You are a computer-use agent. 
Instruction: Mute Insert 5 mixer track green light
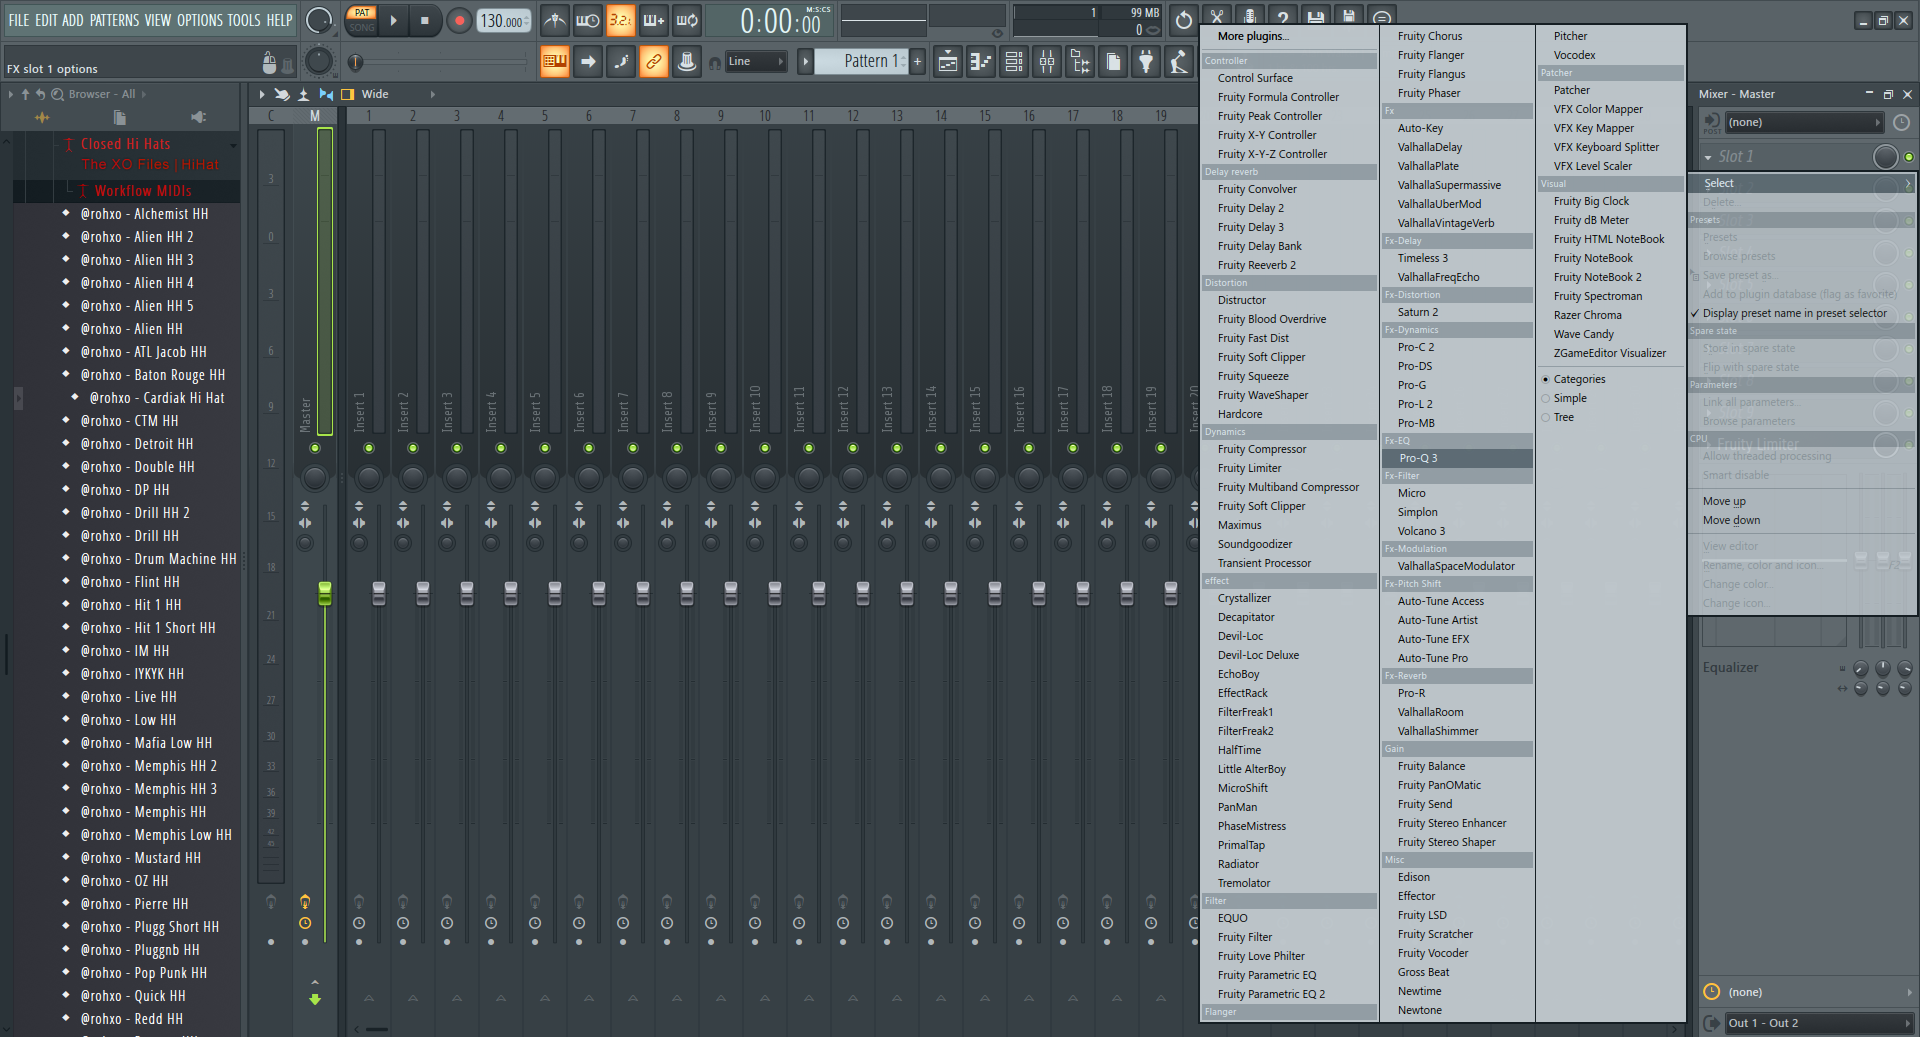click(x=545, y=447)
